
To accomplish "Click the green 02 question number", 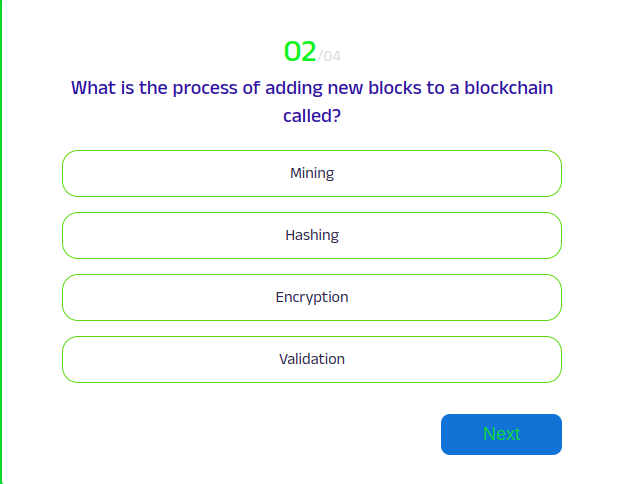I will tap(300, 51).
